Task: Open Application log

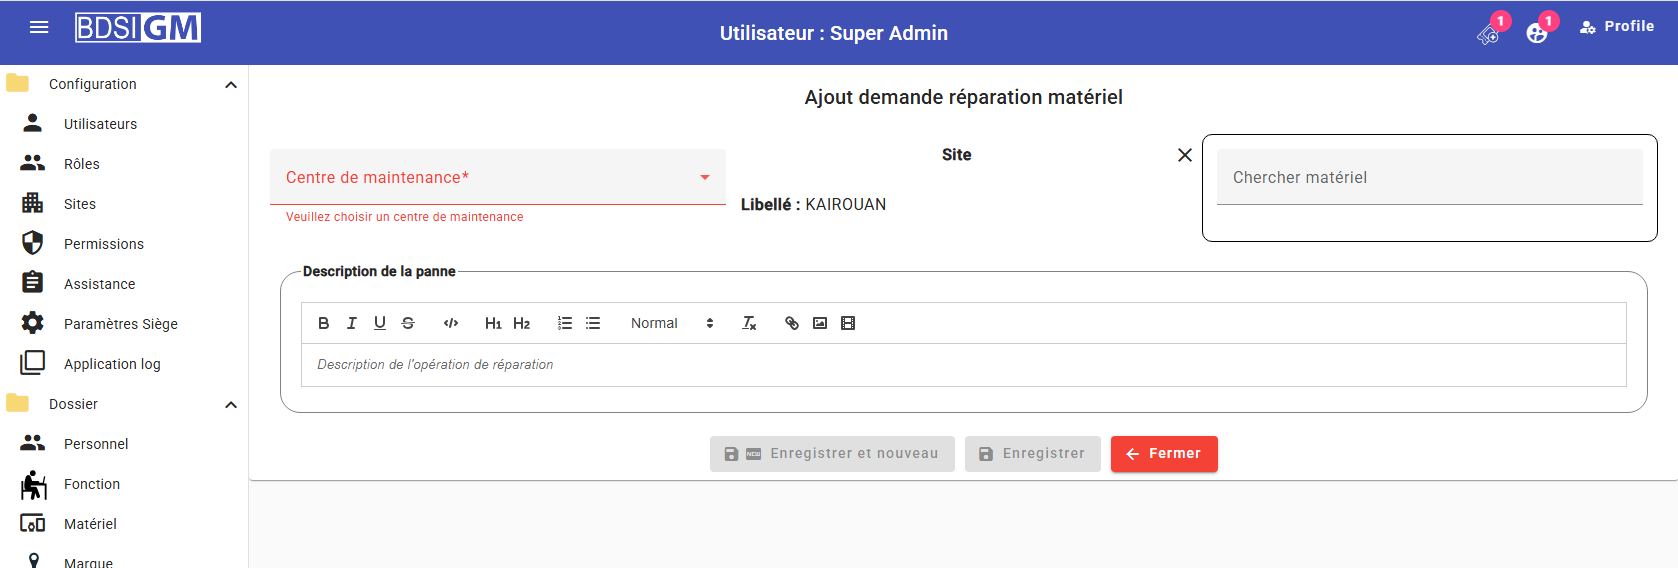Action: click(112, 364)
